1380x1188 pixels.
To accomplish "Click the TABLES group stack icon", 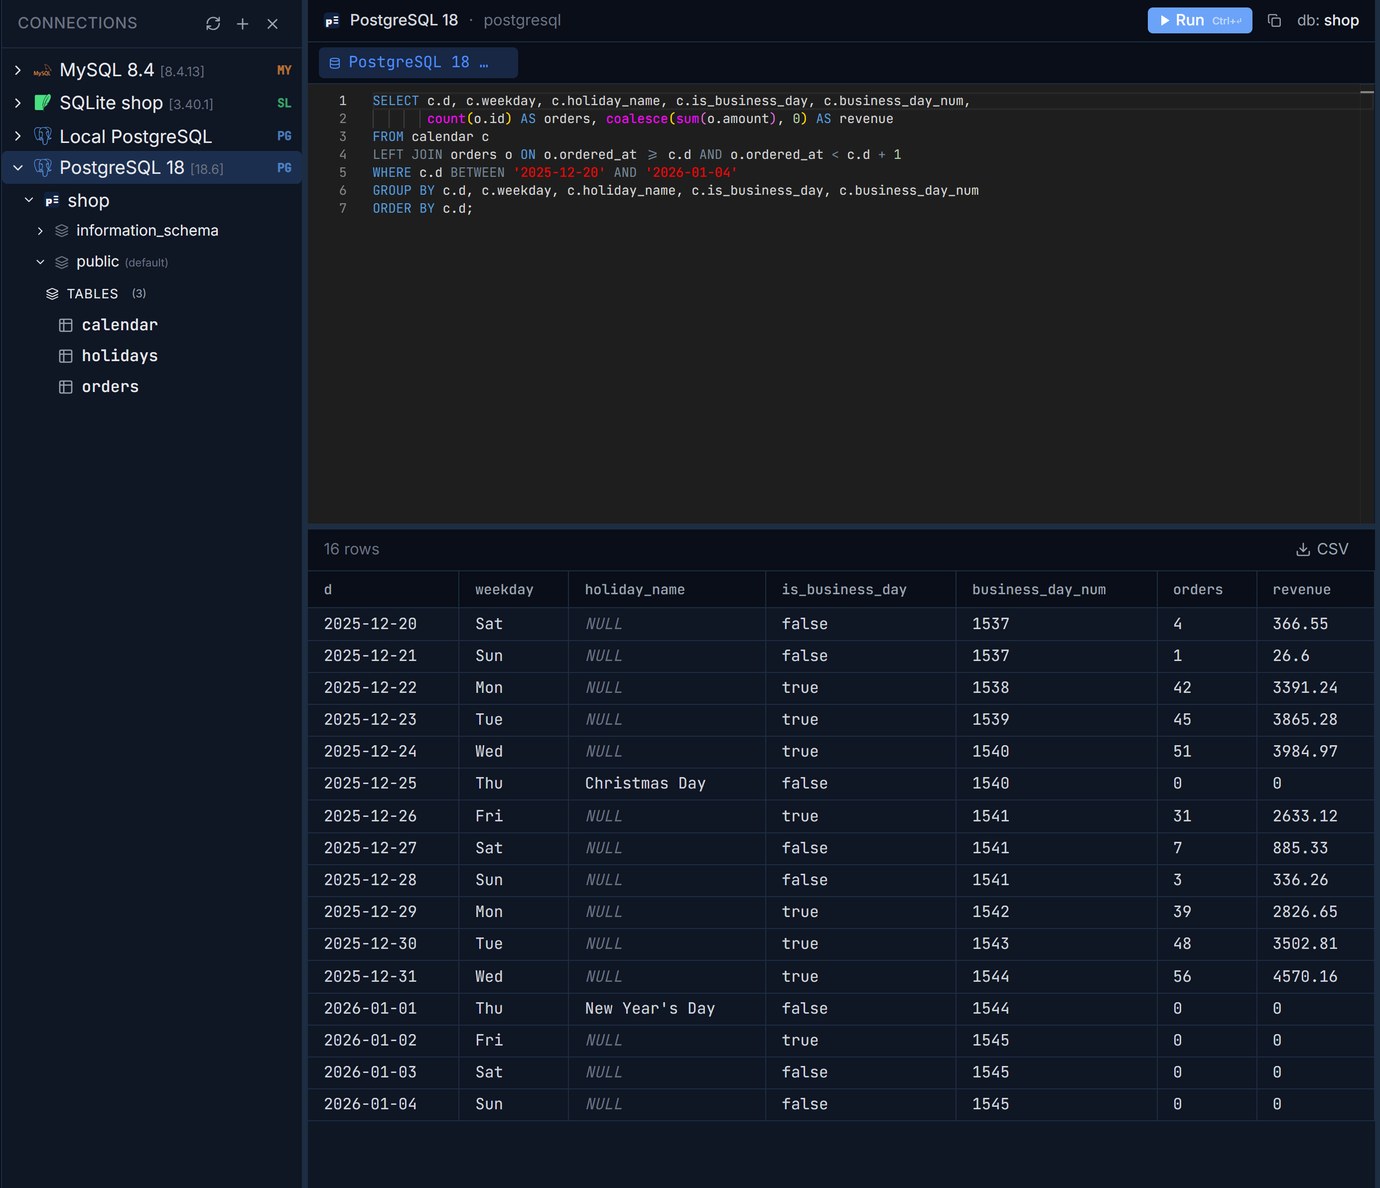I will 52,294.
